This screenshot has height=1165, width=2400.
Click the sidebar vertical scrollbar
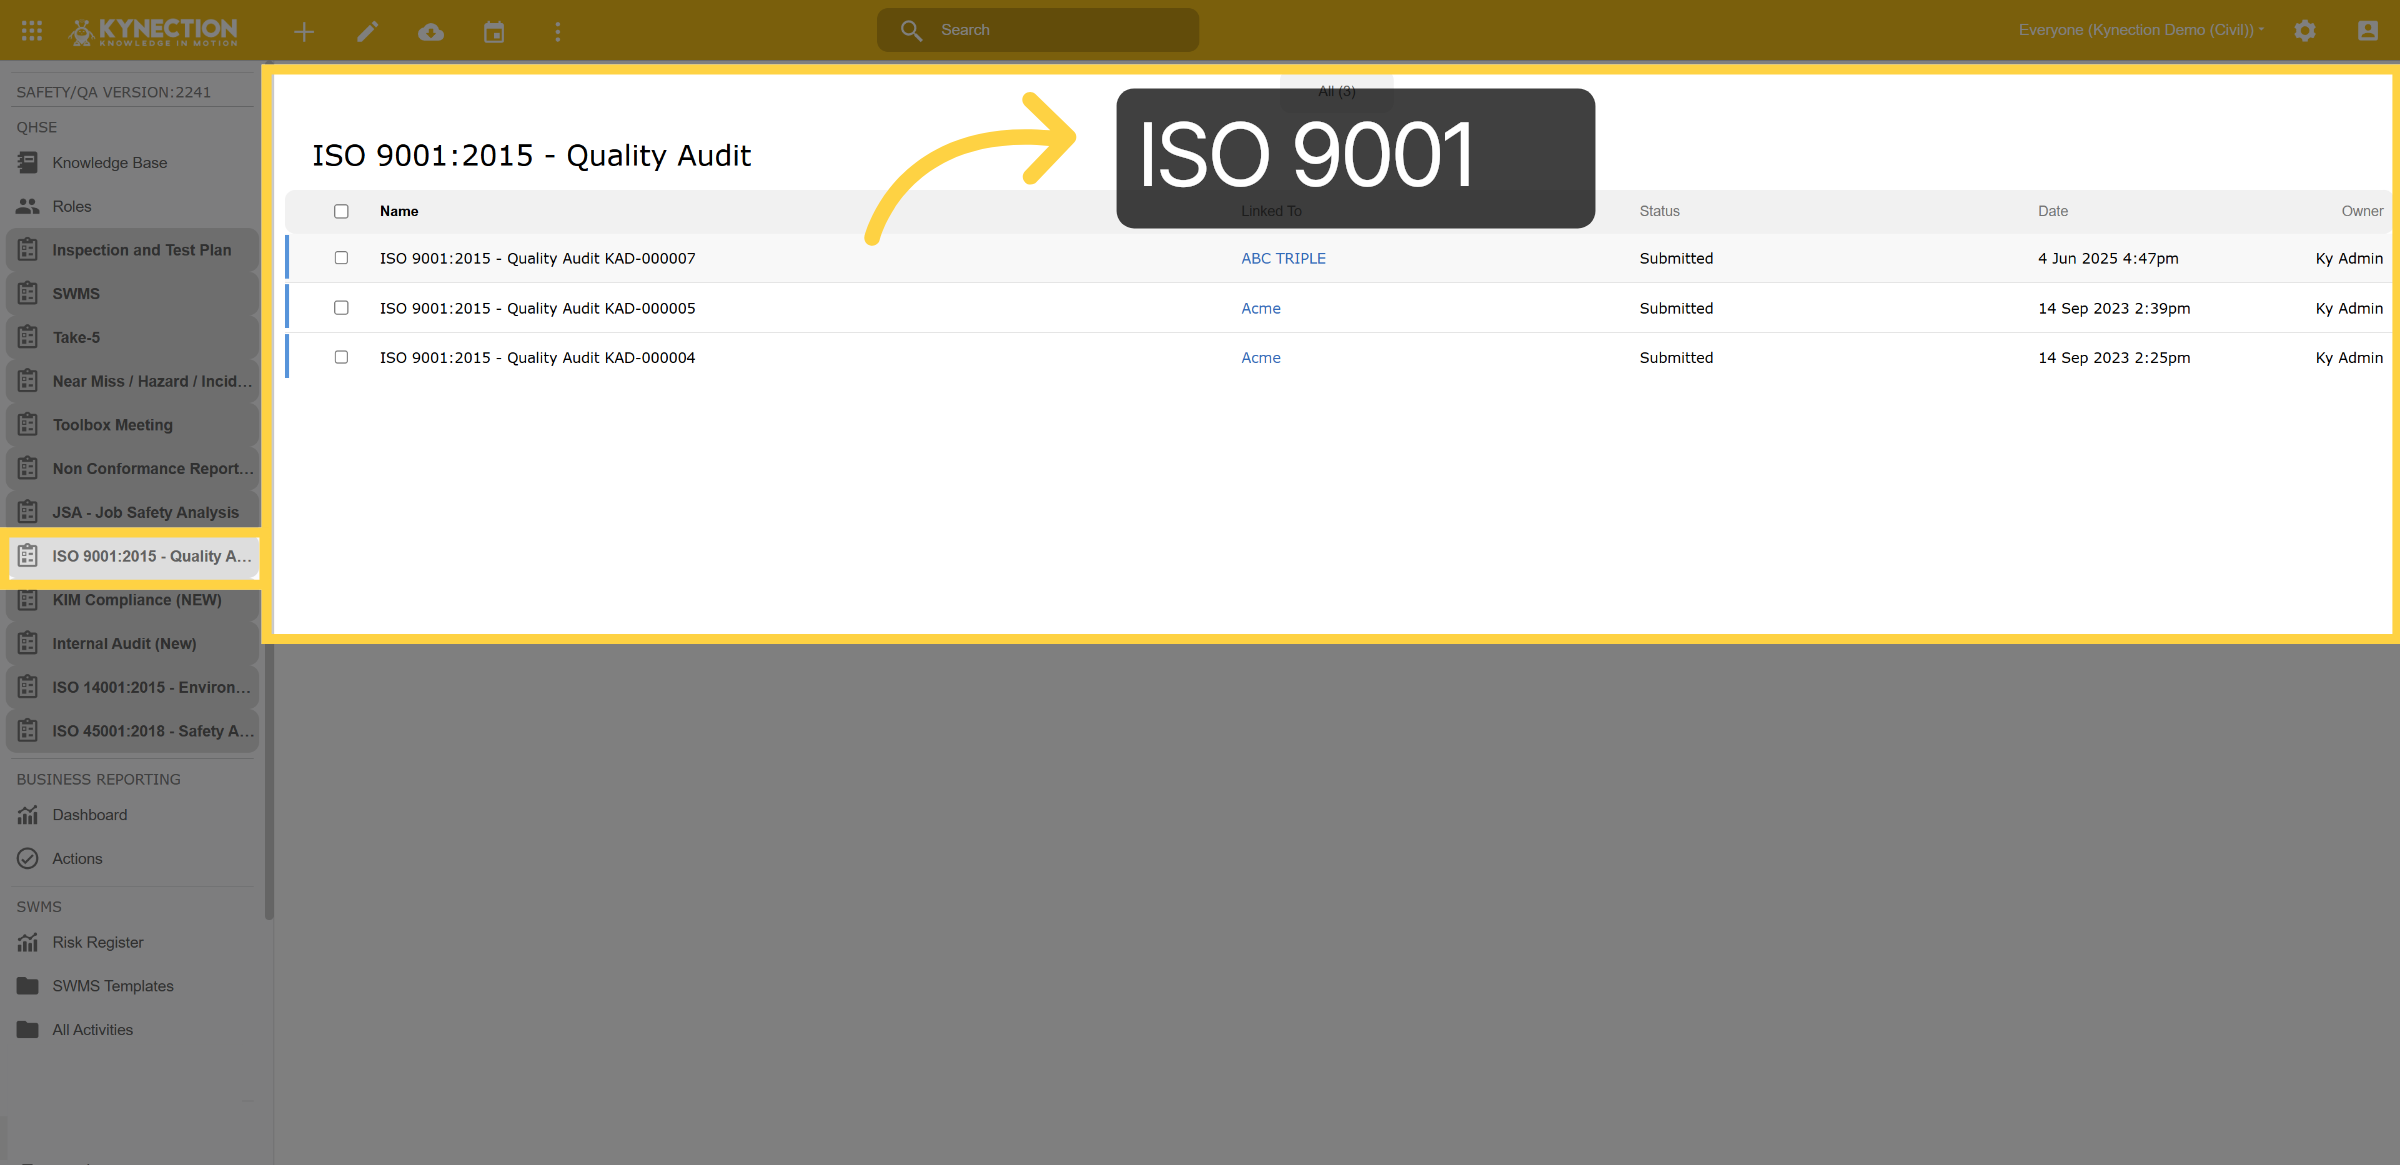coord(269,490)
